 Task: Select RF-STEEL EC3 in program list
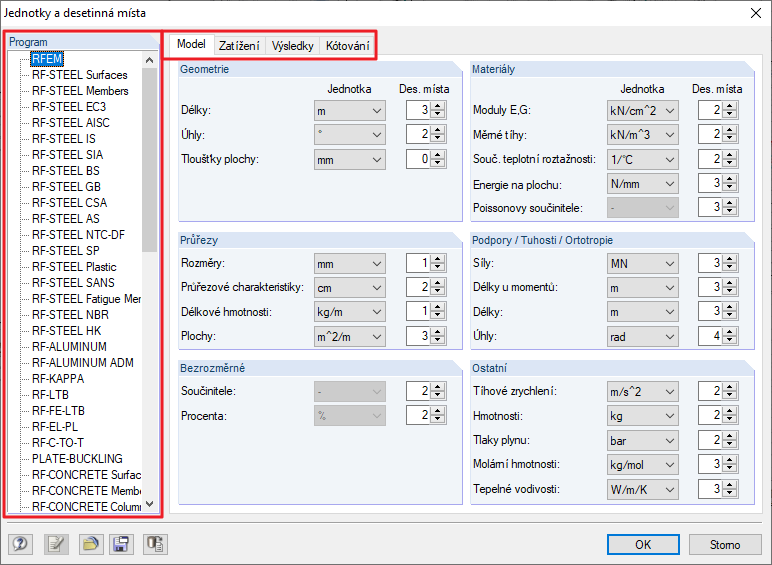click(69, 107)
